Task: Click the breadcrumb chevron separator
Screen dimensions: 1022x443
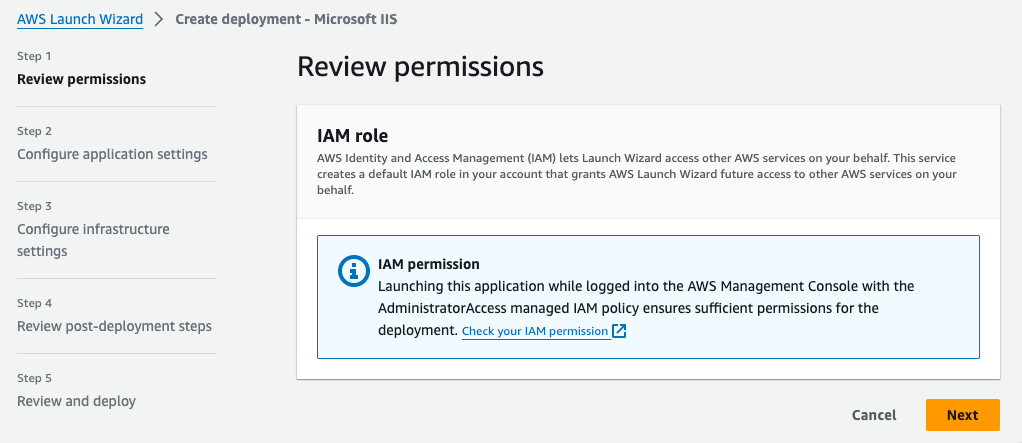Action: [x=159, y=19]
